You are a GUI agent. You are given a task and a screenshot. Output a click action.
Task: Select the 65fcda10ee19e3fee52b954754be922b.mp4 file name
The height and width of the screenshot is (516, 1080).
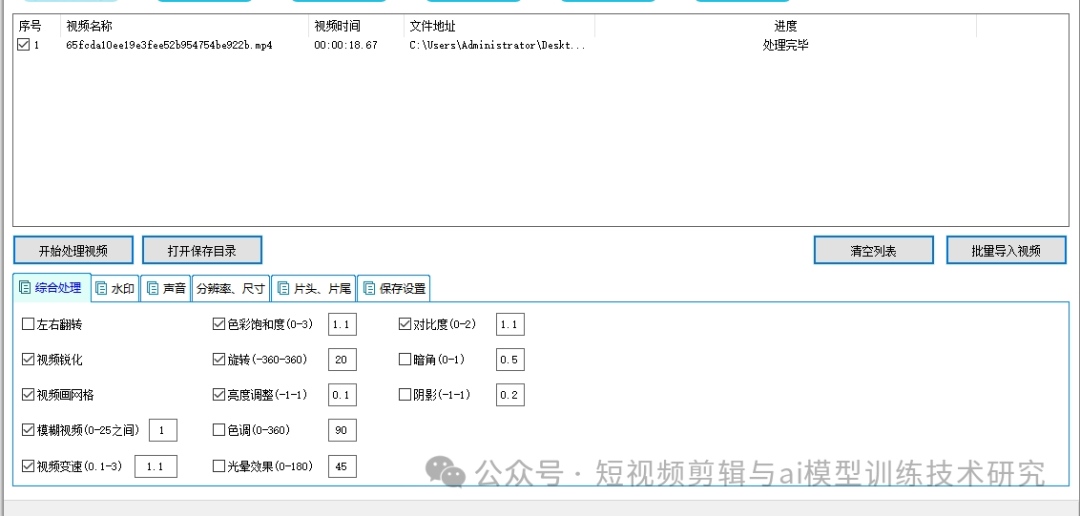point(169,45)
